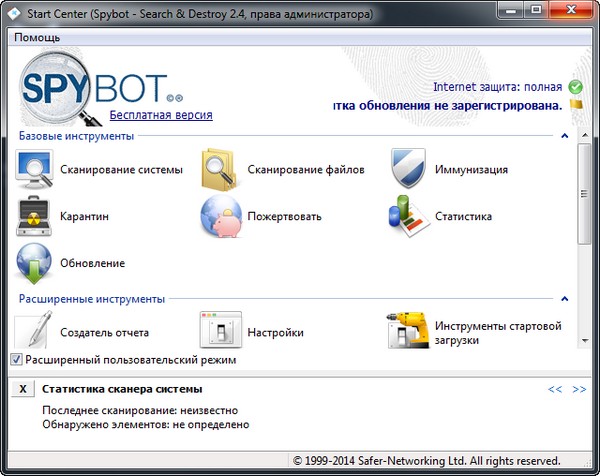Go to previous info panel with <<
600x476 pixels.
coord(555,390)
